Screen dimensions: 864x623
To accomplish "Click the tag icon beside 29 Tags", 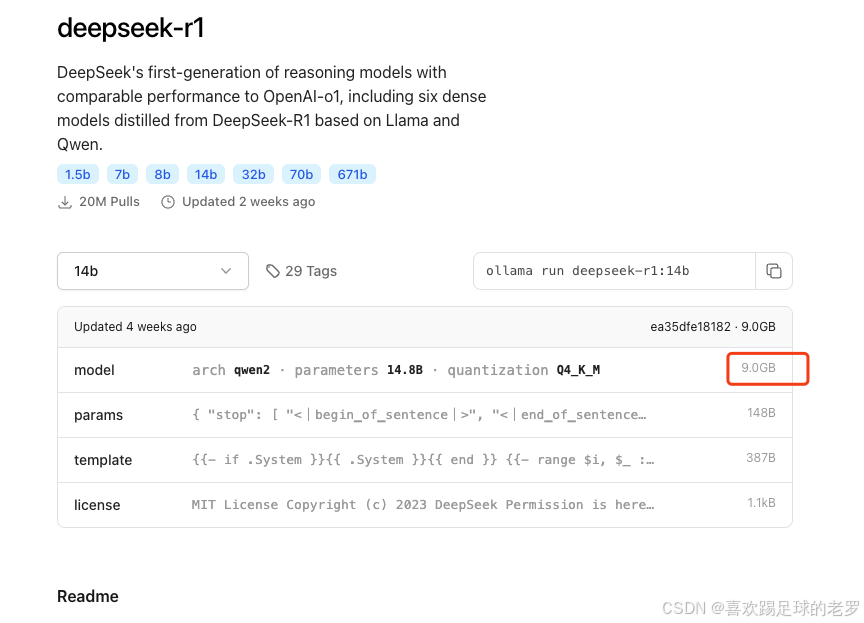I will tap(273, 271).
